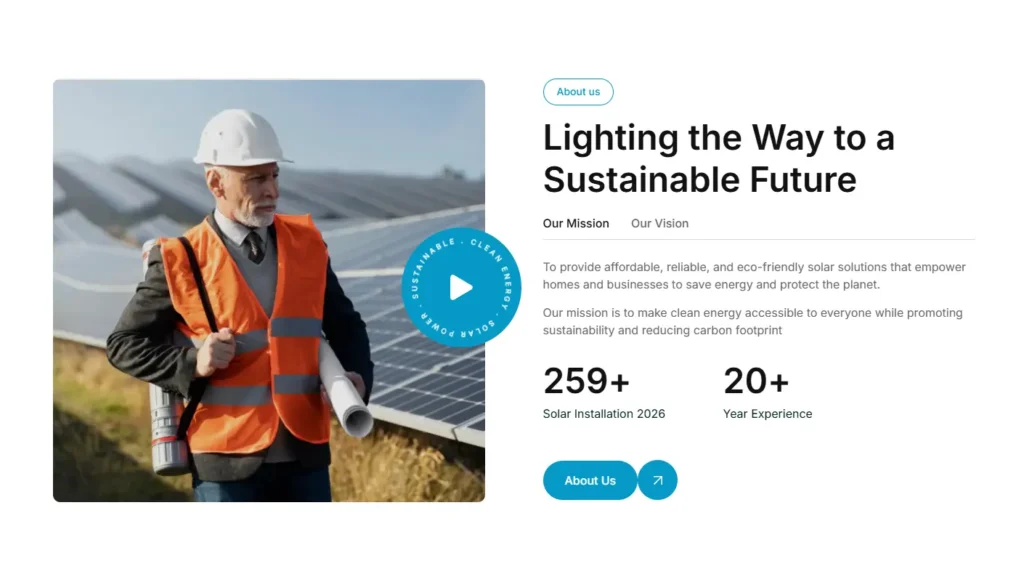Click the Solar Installation 2026 label

(x=603, y=414)
